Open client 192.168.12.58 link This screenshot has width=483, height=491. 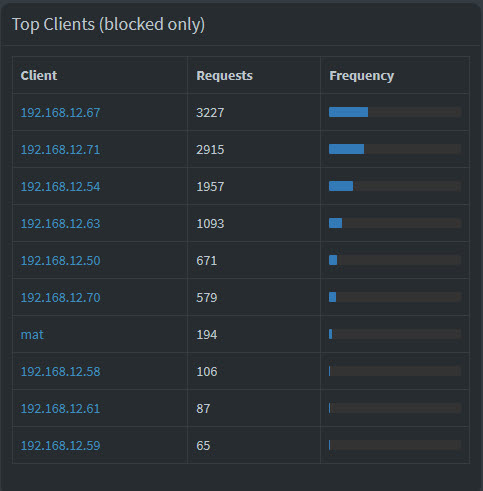[60, 372]
